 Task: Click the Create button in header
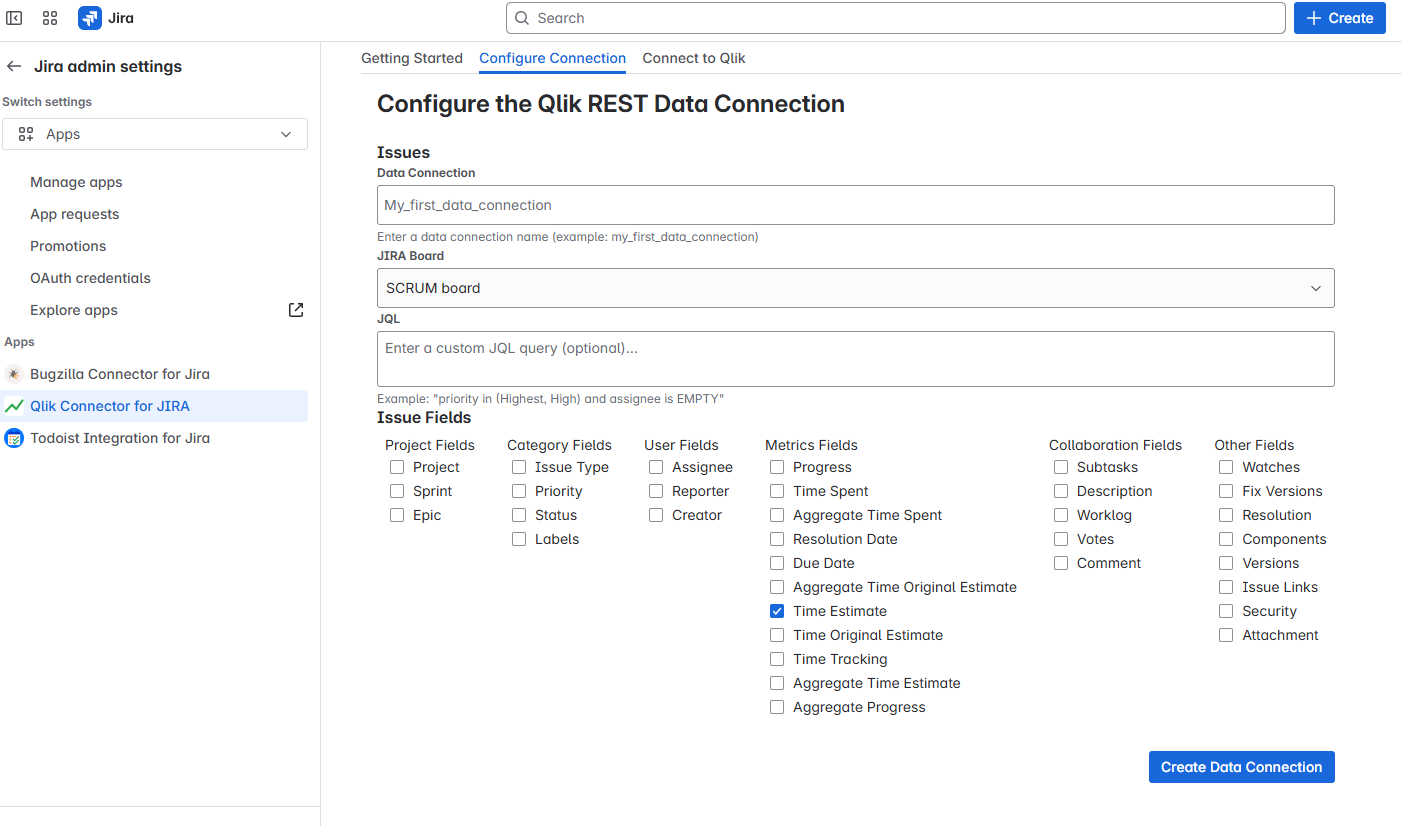click(x=1340, y=18)
